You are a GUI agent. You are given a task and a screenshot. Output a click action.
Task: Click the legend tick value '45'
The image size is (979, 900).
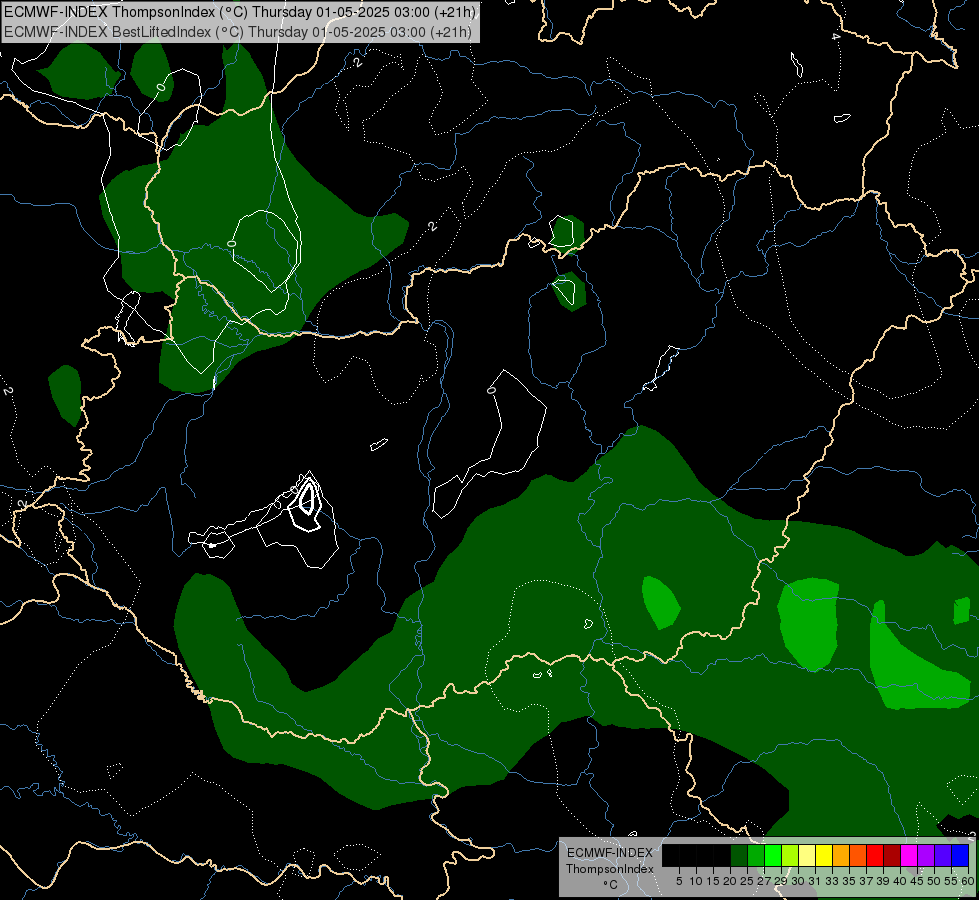[x=917, y=881]
